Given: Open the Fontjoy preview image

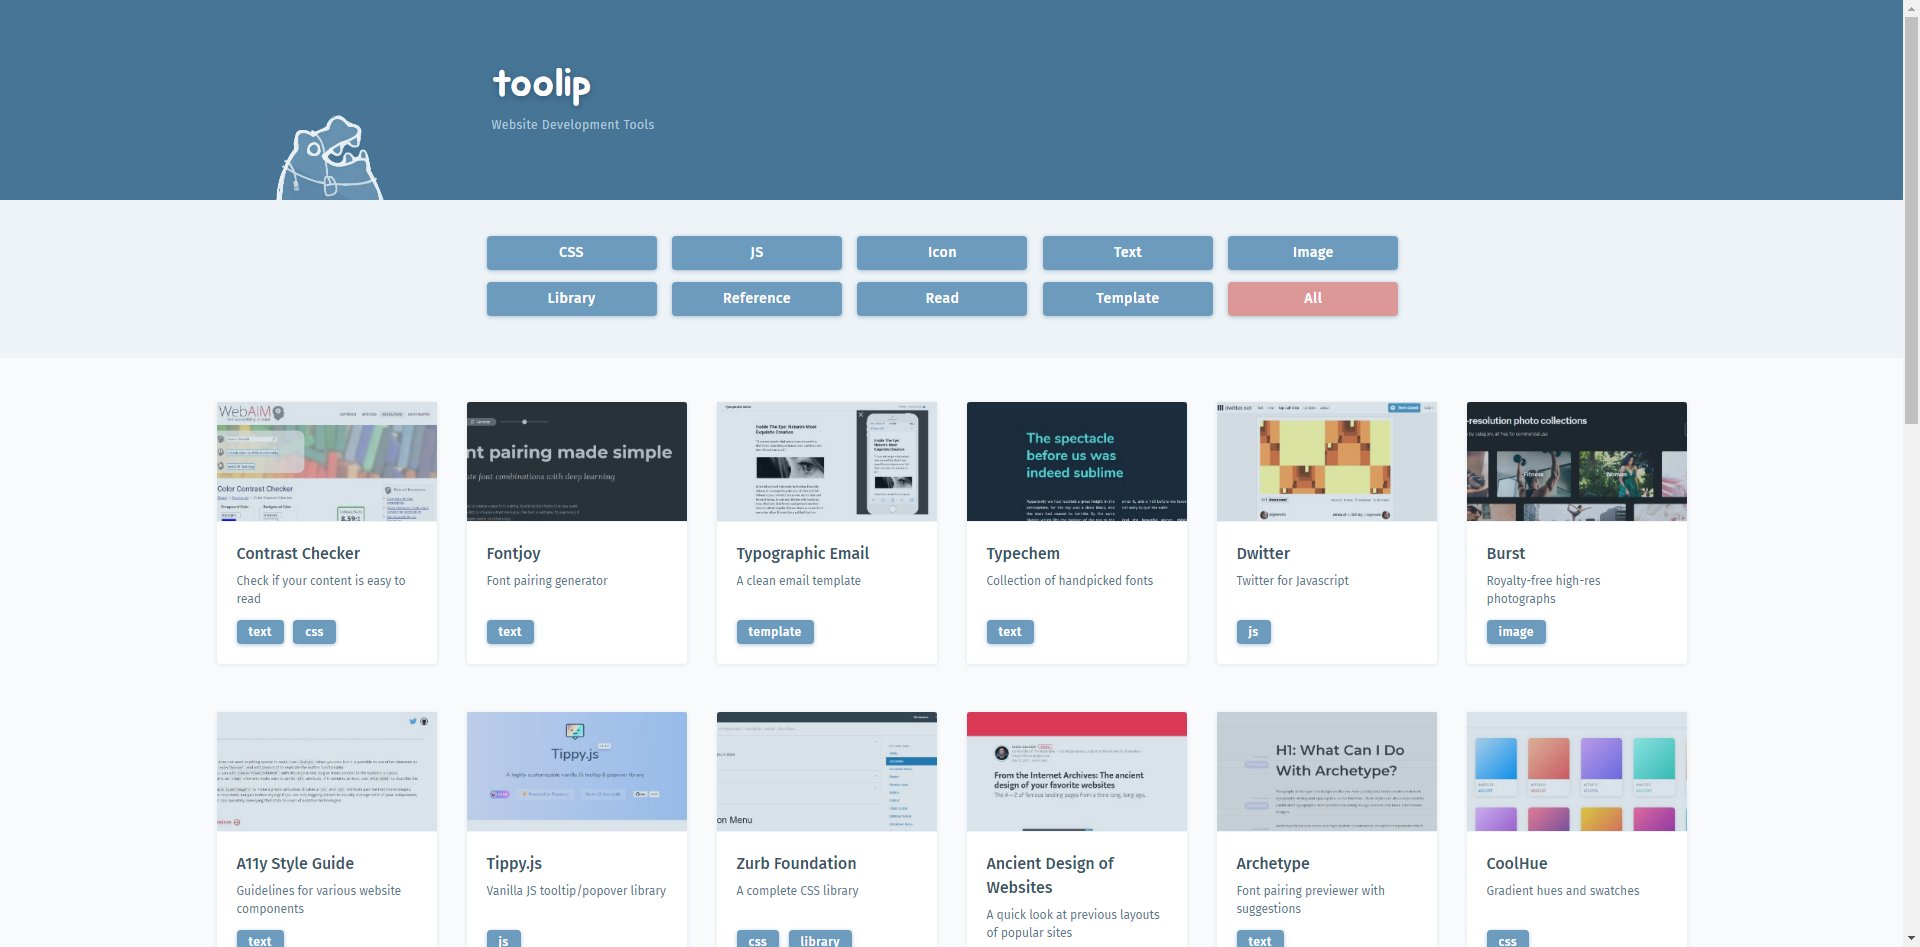Looking at the screenshot, I should (576, 461).
